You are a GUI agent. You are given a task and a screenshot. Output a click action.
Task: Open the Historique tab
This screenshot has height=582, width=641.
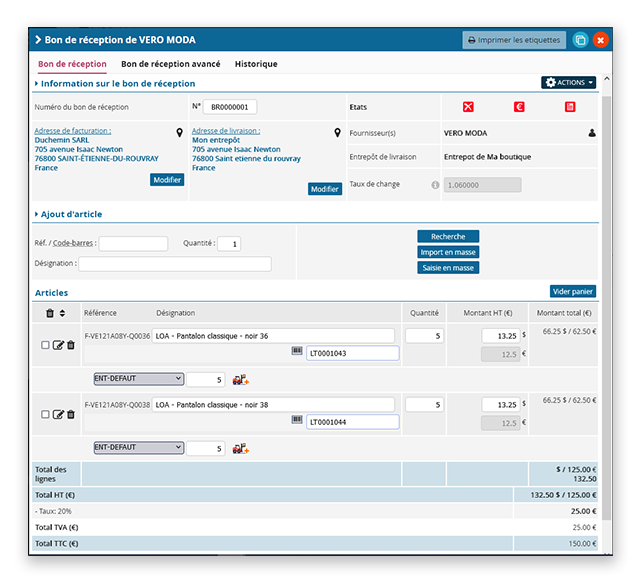pos(256,64)
